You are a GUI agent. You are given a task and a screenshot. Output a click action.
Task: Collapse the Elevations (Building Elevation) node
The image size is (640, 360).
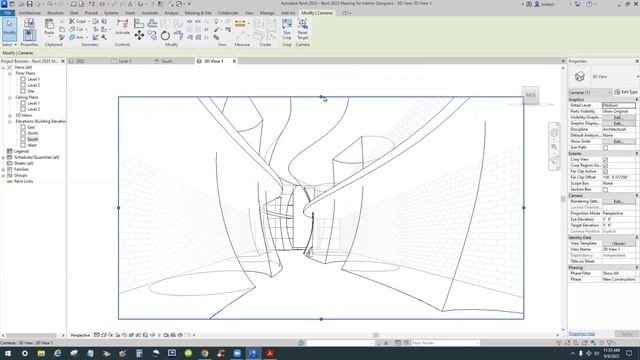pyautogui.click(x=10, y=122)
